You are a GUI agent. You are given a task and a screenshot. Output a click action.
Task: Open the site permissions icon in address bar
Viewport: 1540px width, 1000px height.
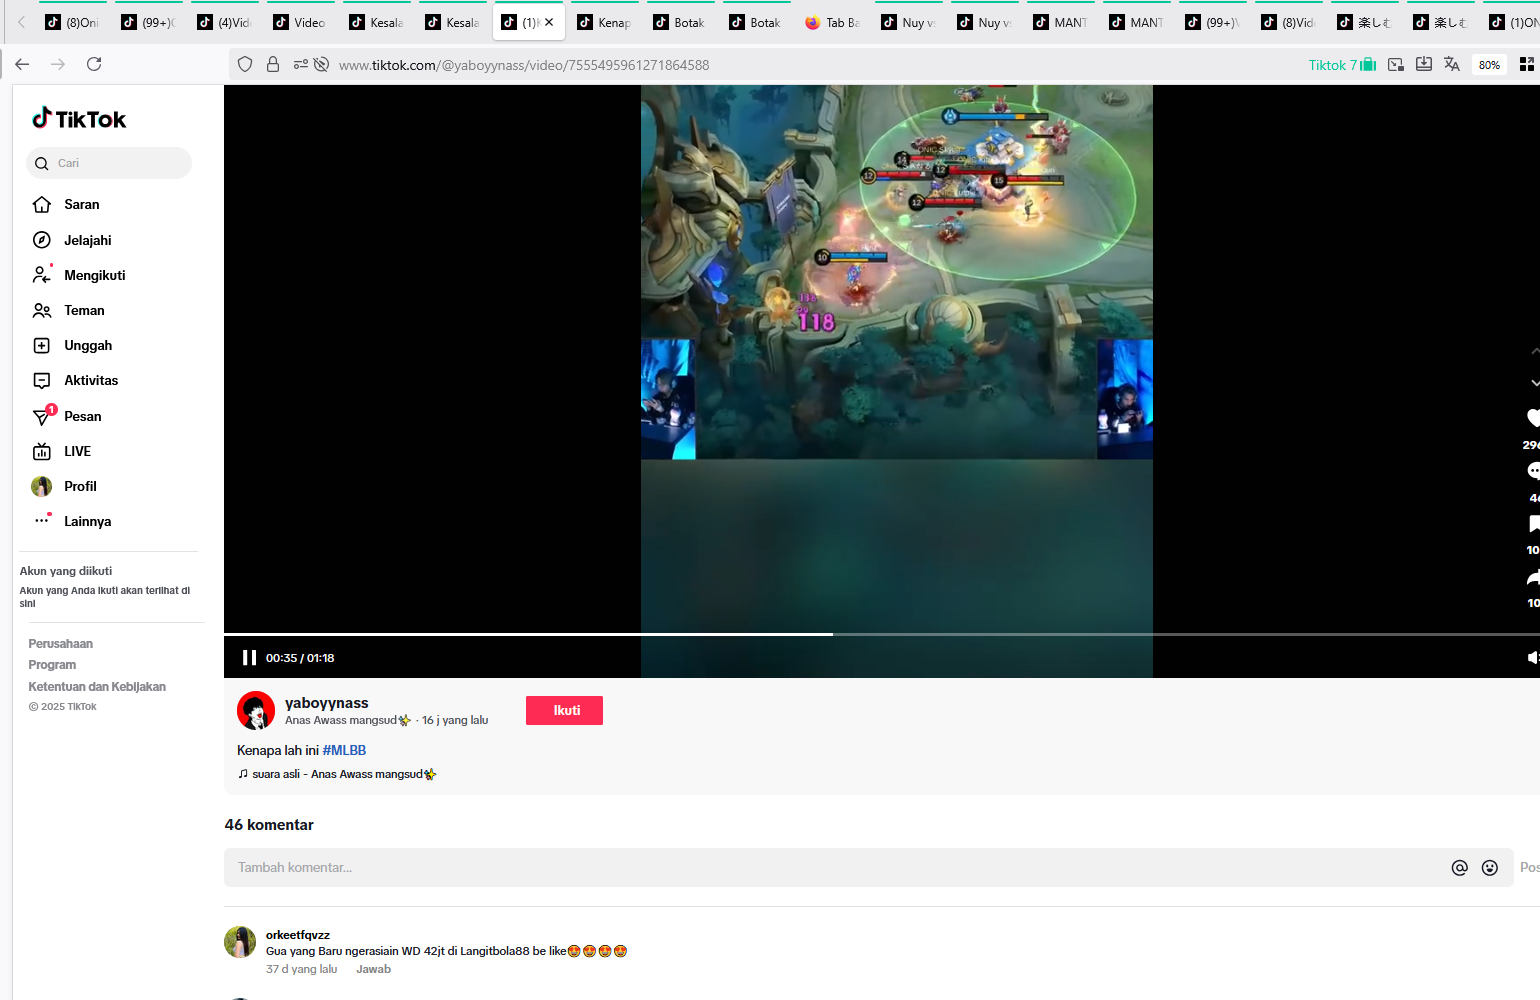pyautogui.click(x=300, y=64)
